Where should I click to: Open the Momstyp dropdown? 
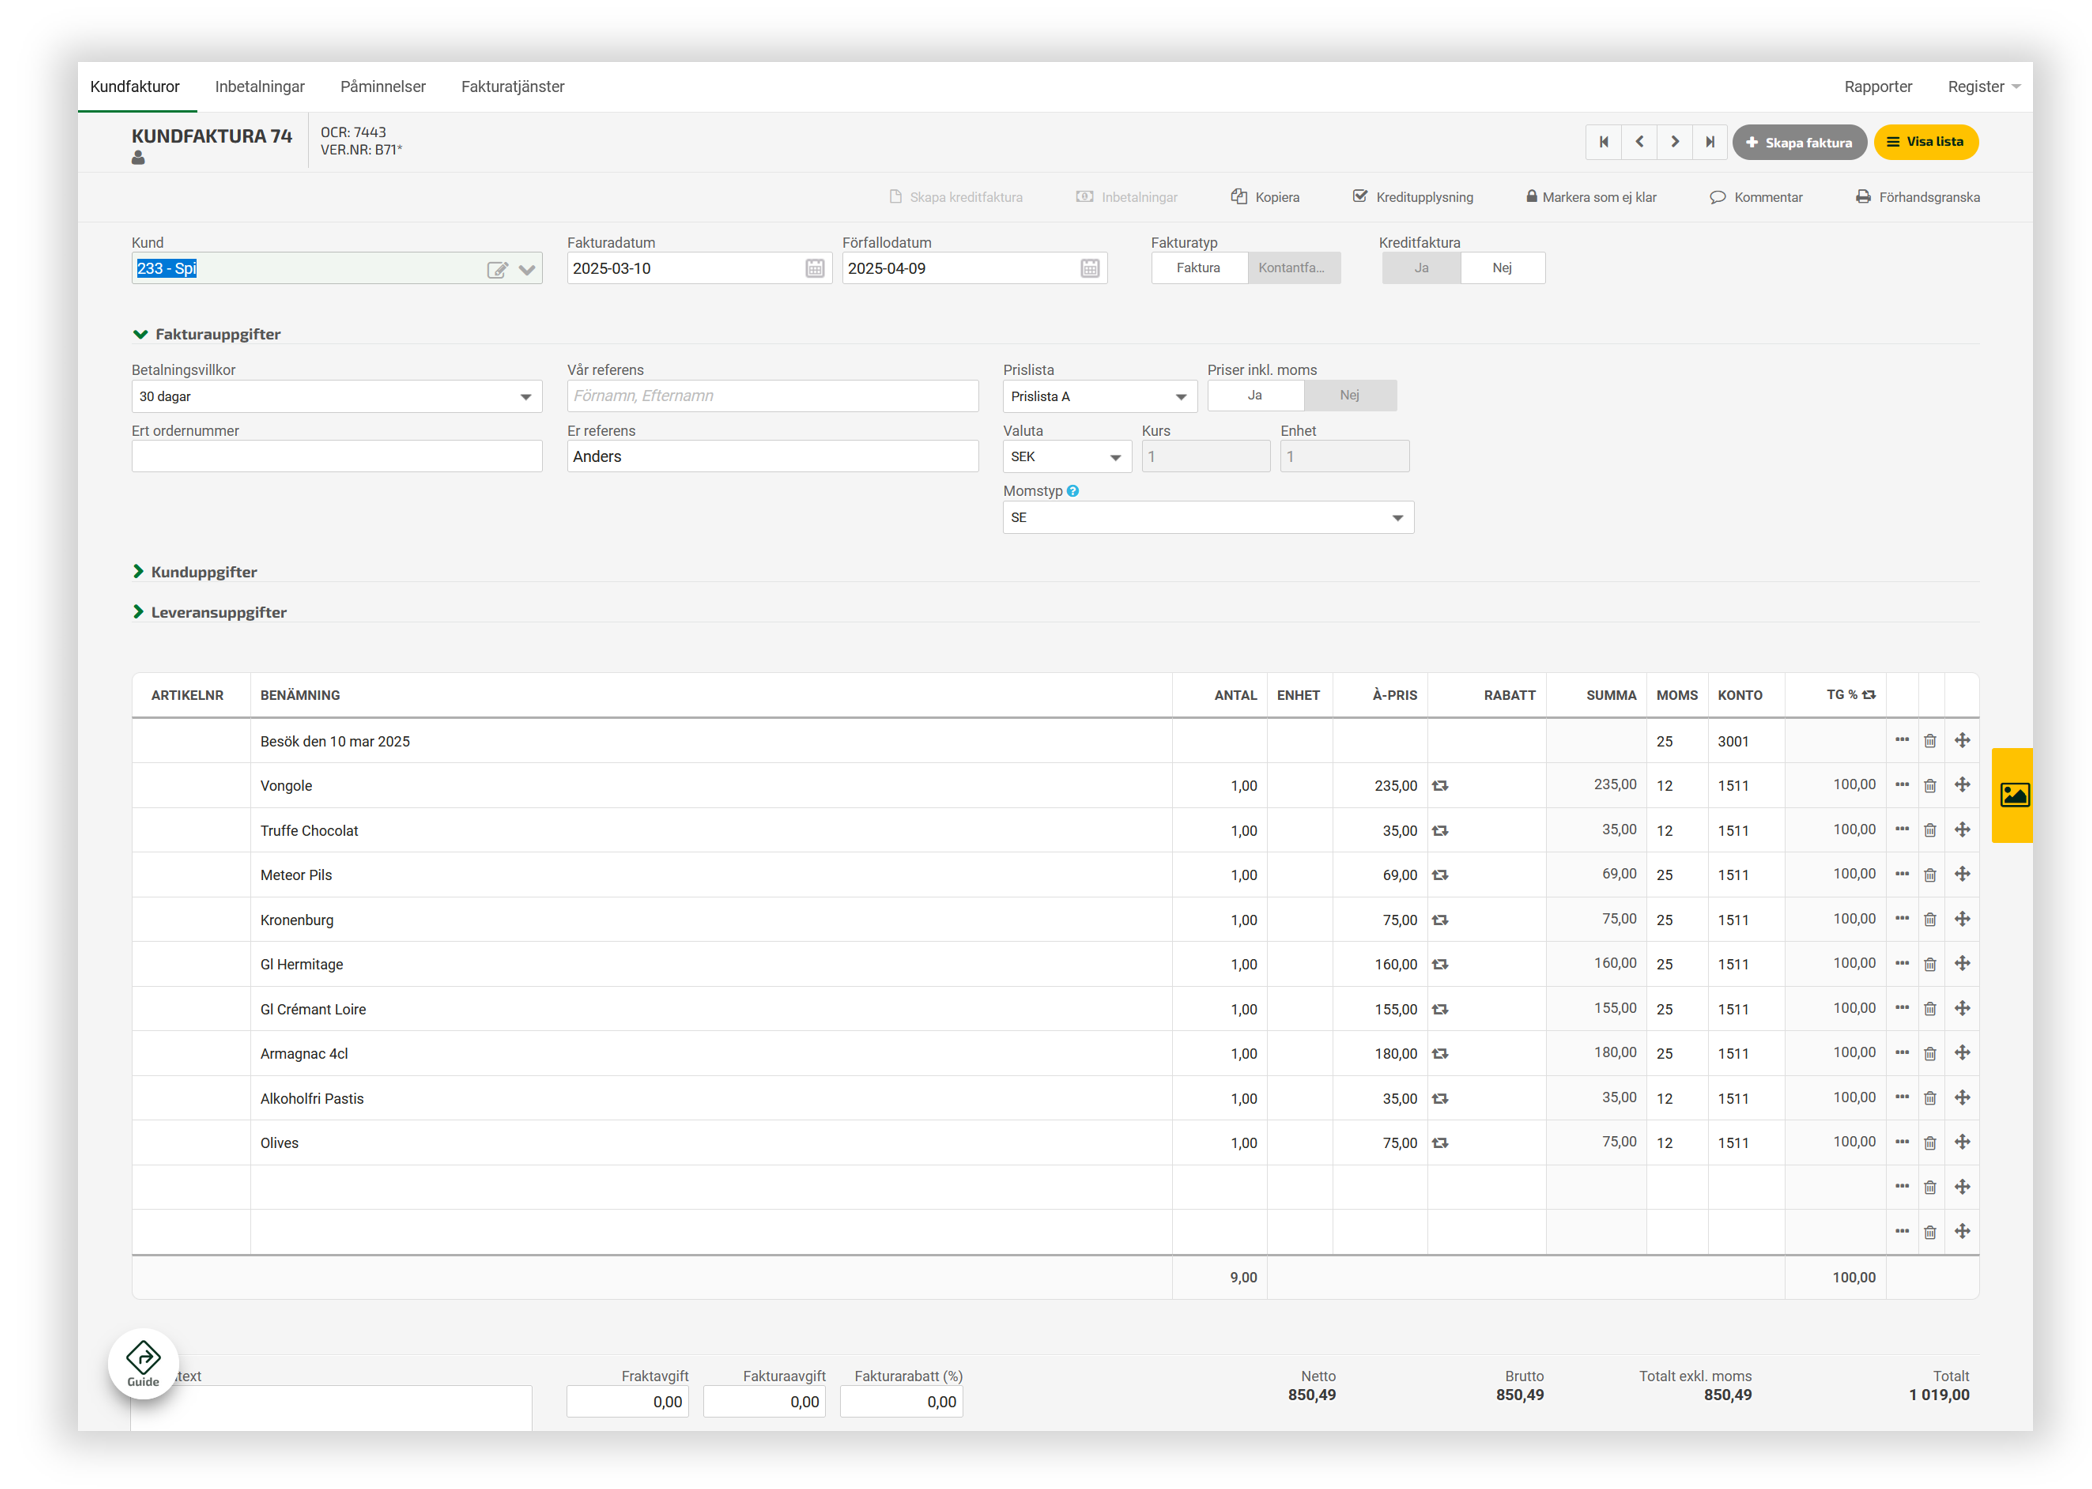[x=1207, y=518]
